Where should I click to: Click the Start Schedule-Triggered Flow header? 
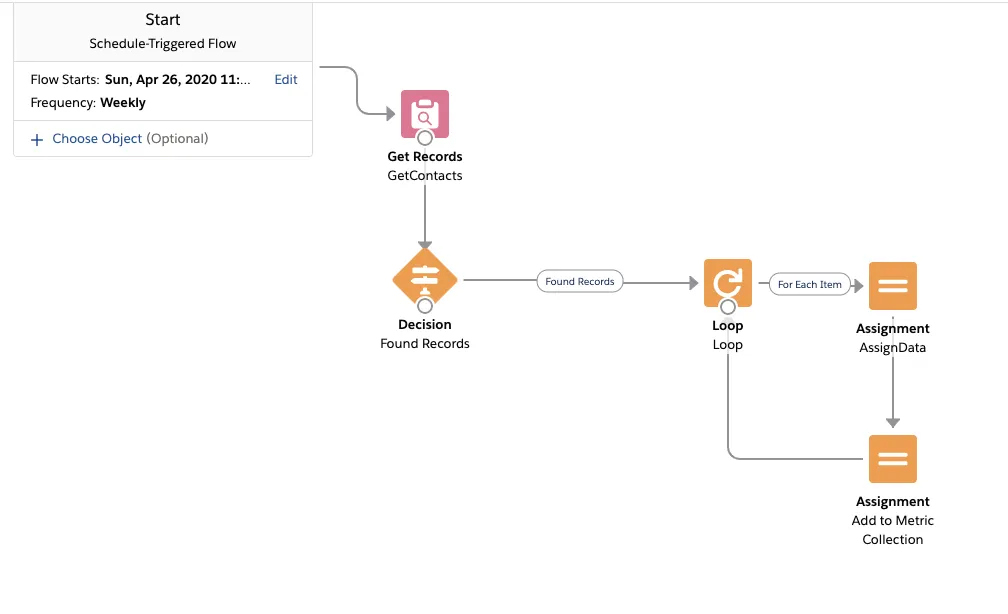(163, 32)
